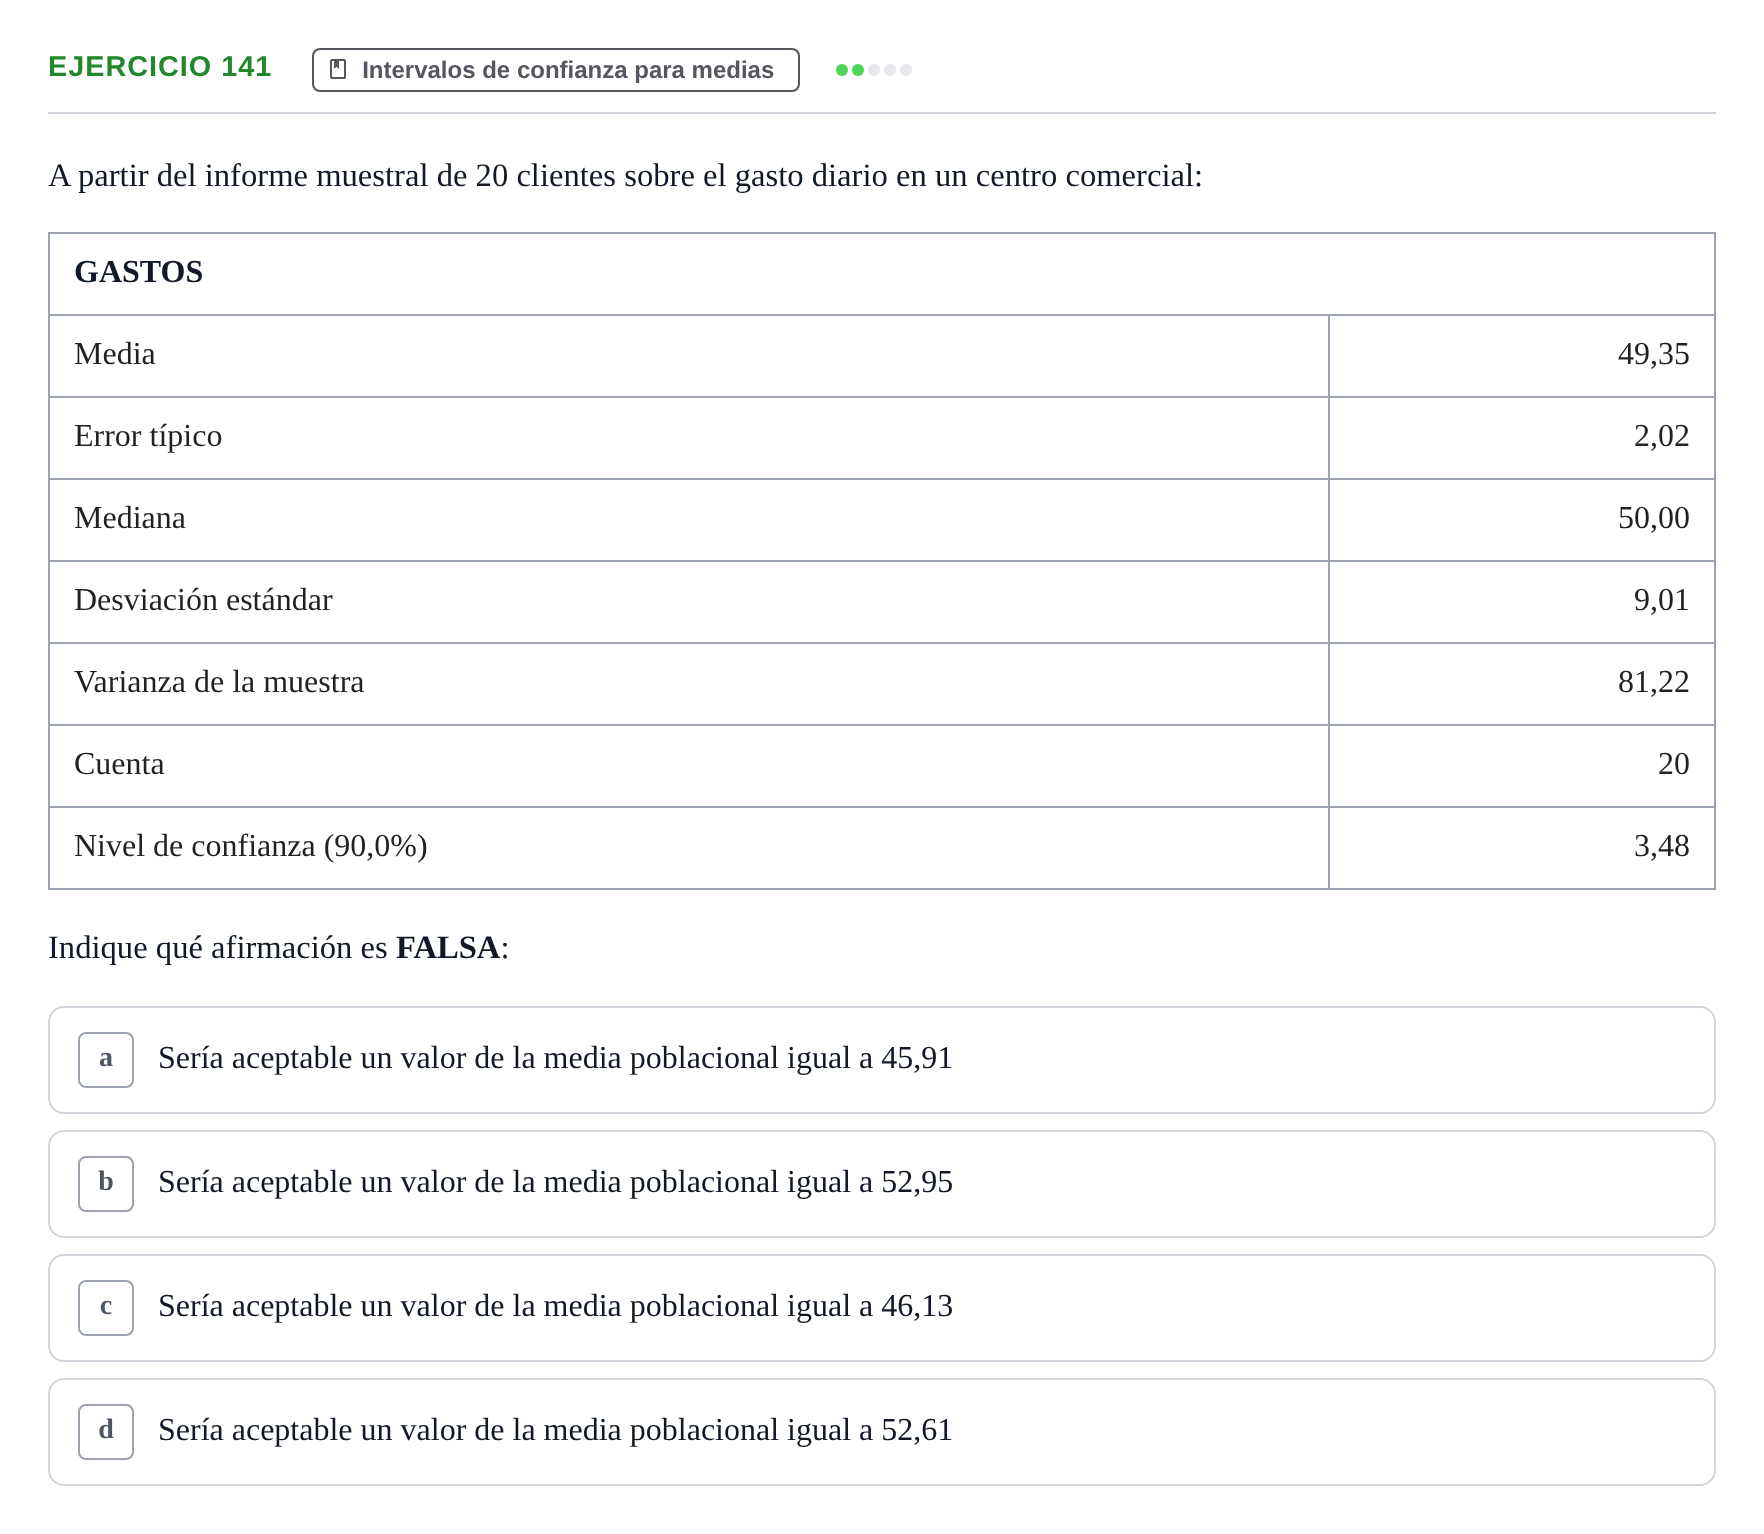Click the value 9,01
The image size is (1764, 1534).
[x=1661, y=600]
